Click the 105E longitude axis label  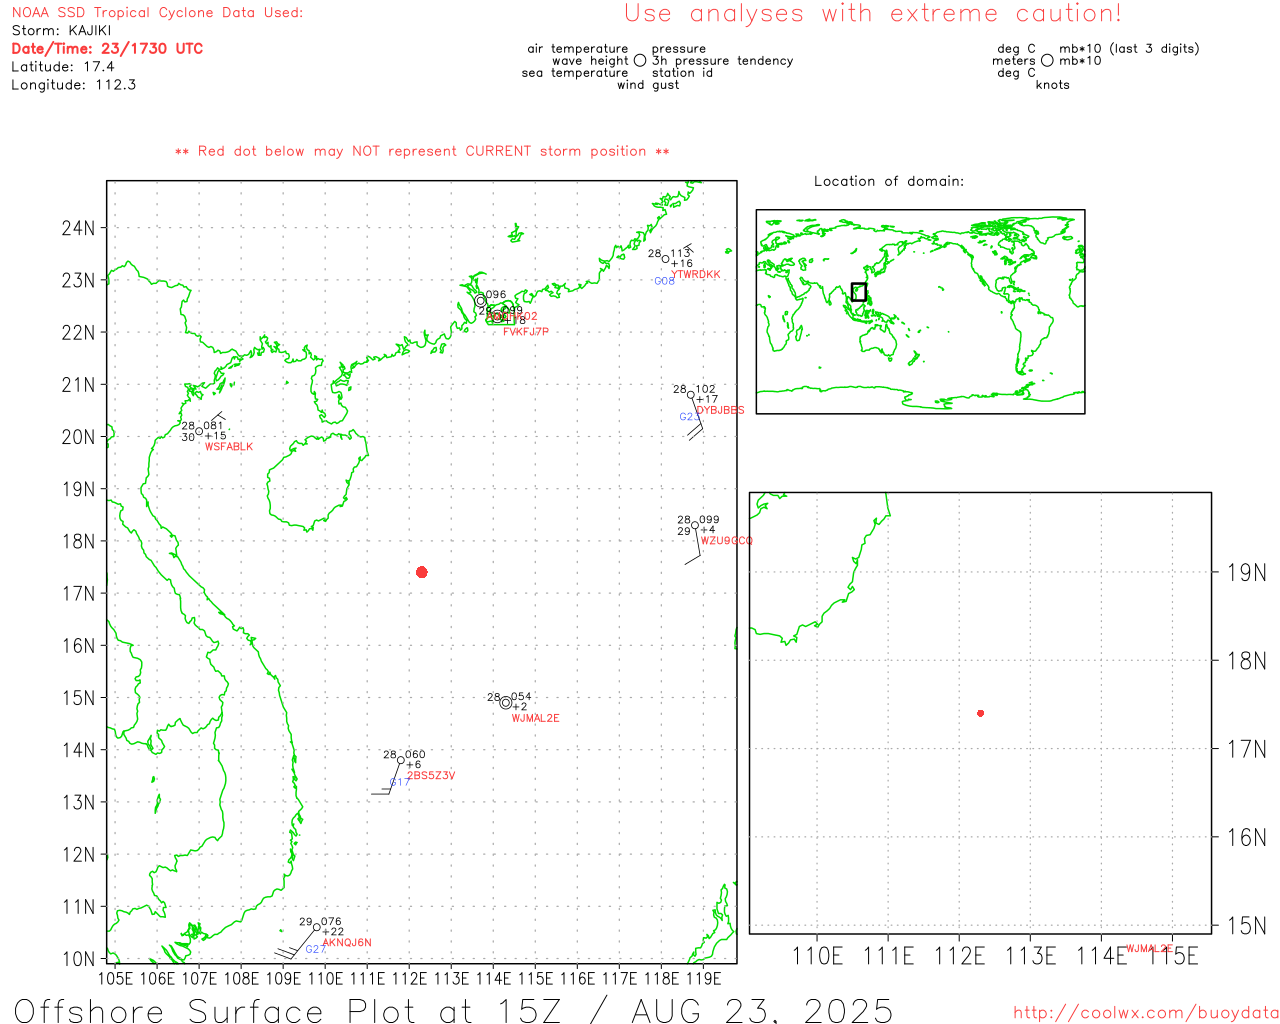tap(116, 979)
